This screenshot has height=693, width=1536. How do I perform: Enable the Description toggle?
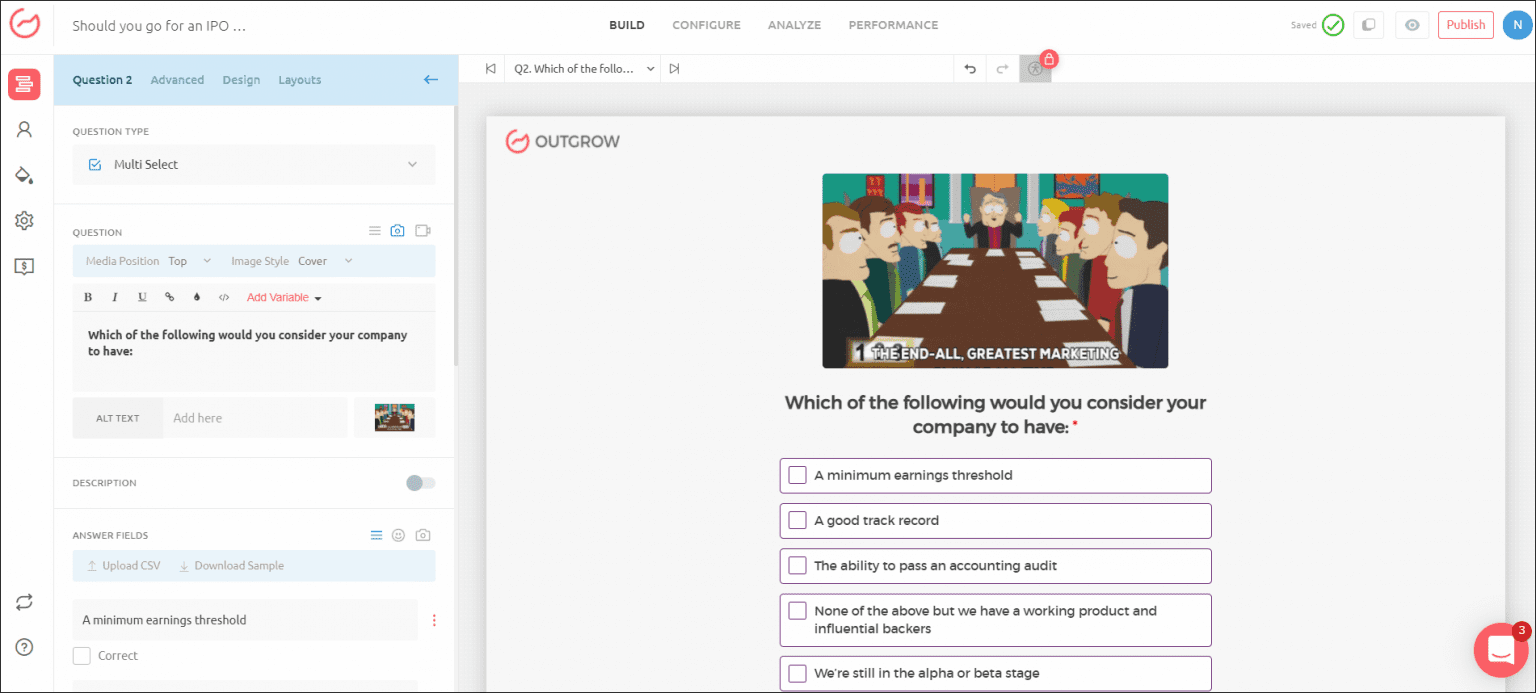coord(420,482)
